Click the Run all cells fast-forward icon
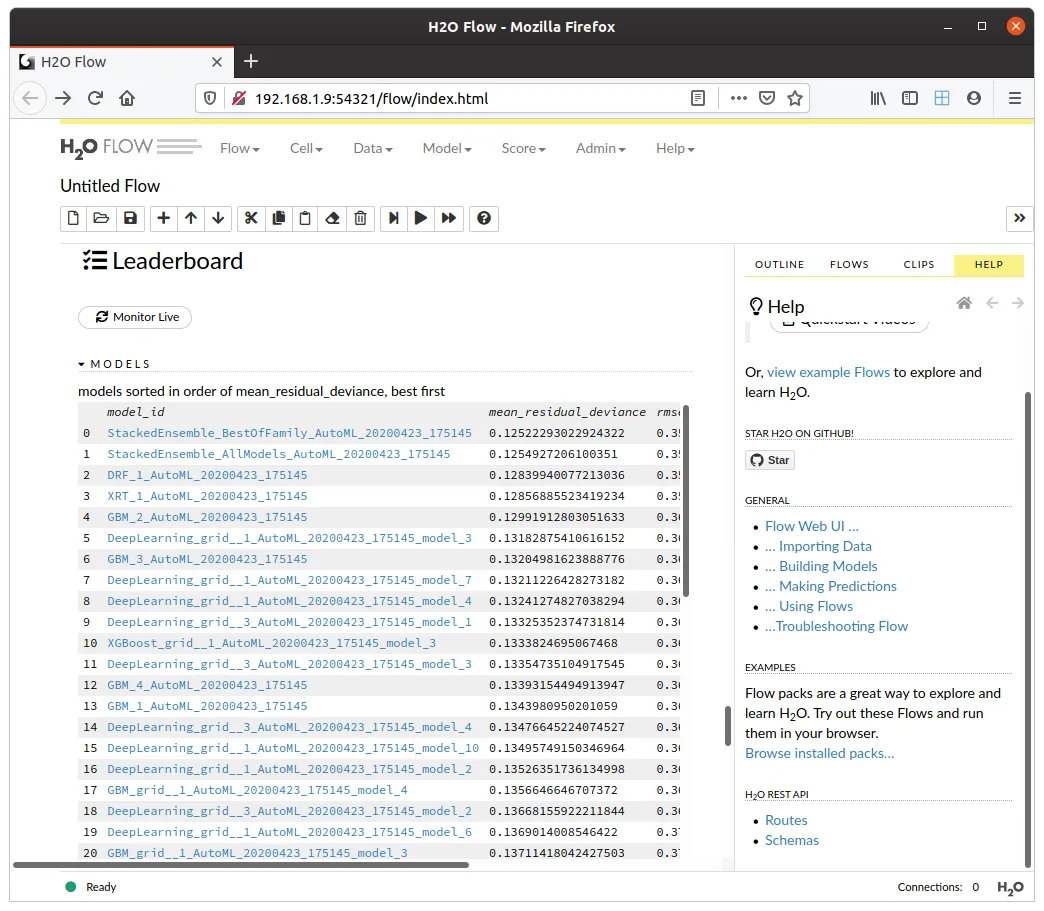 [449, 218]
